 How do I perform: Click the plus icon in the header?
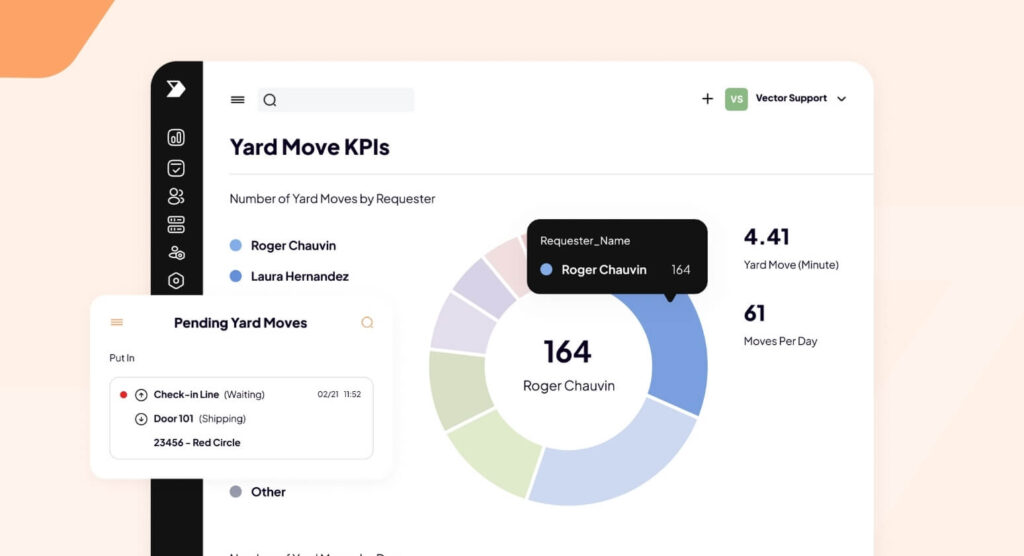707,99
